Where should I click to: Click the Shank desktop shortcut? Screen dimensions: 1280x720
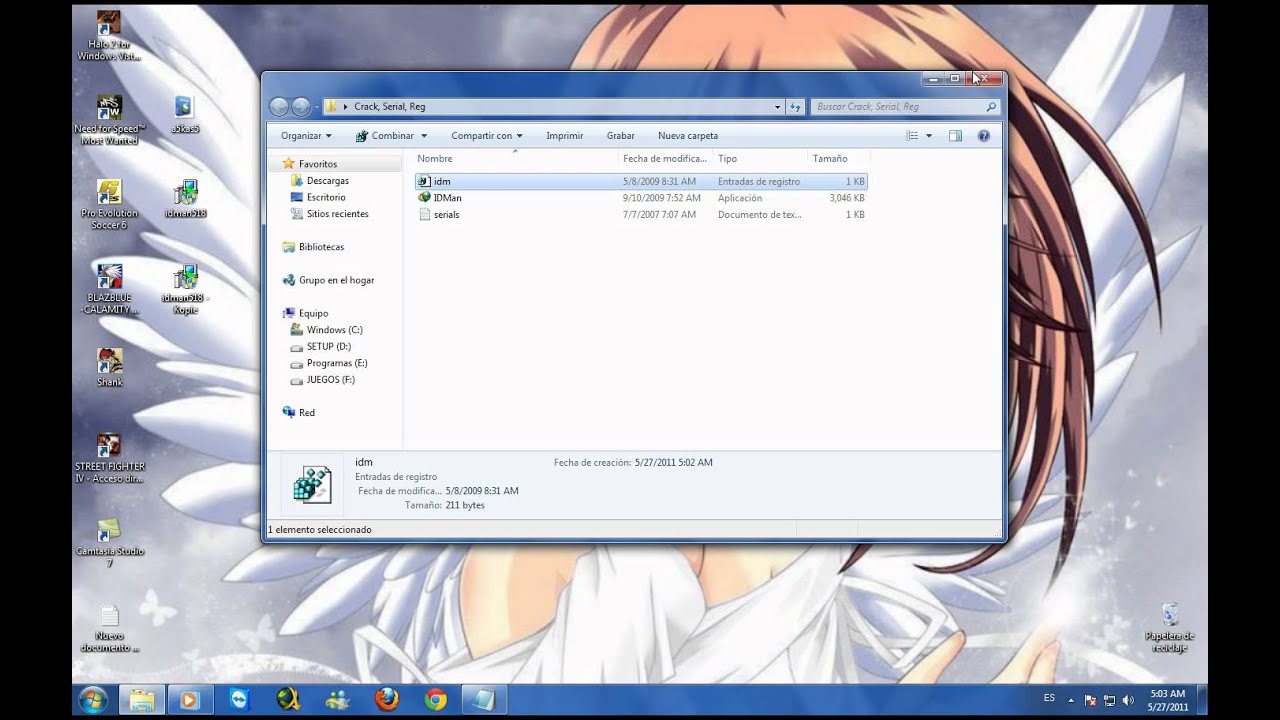109,368
